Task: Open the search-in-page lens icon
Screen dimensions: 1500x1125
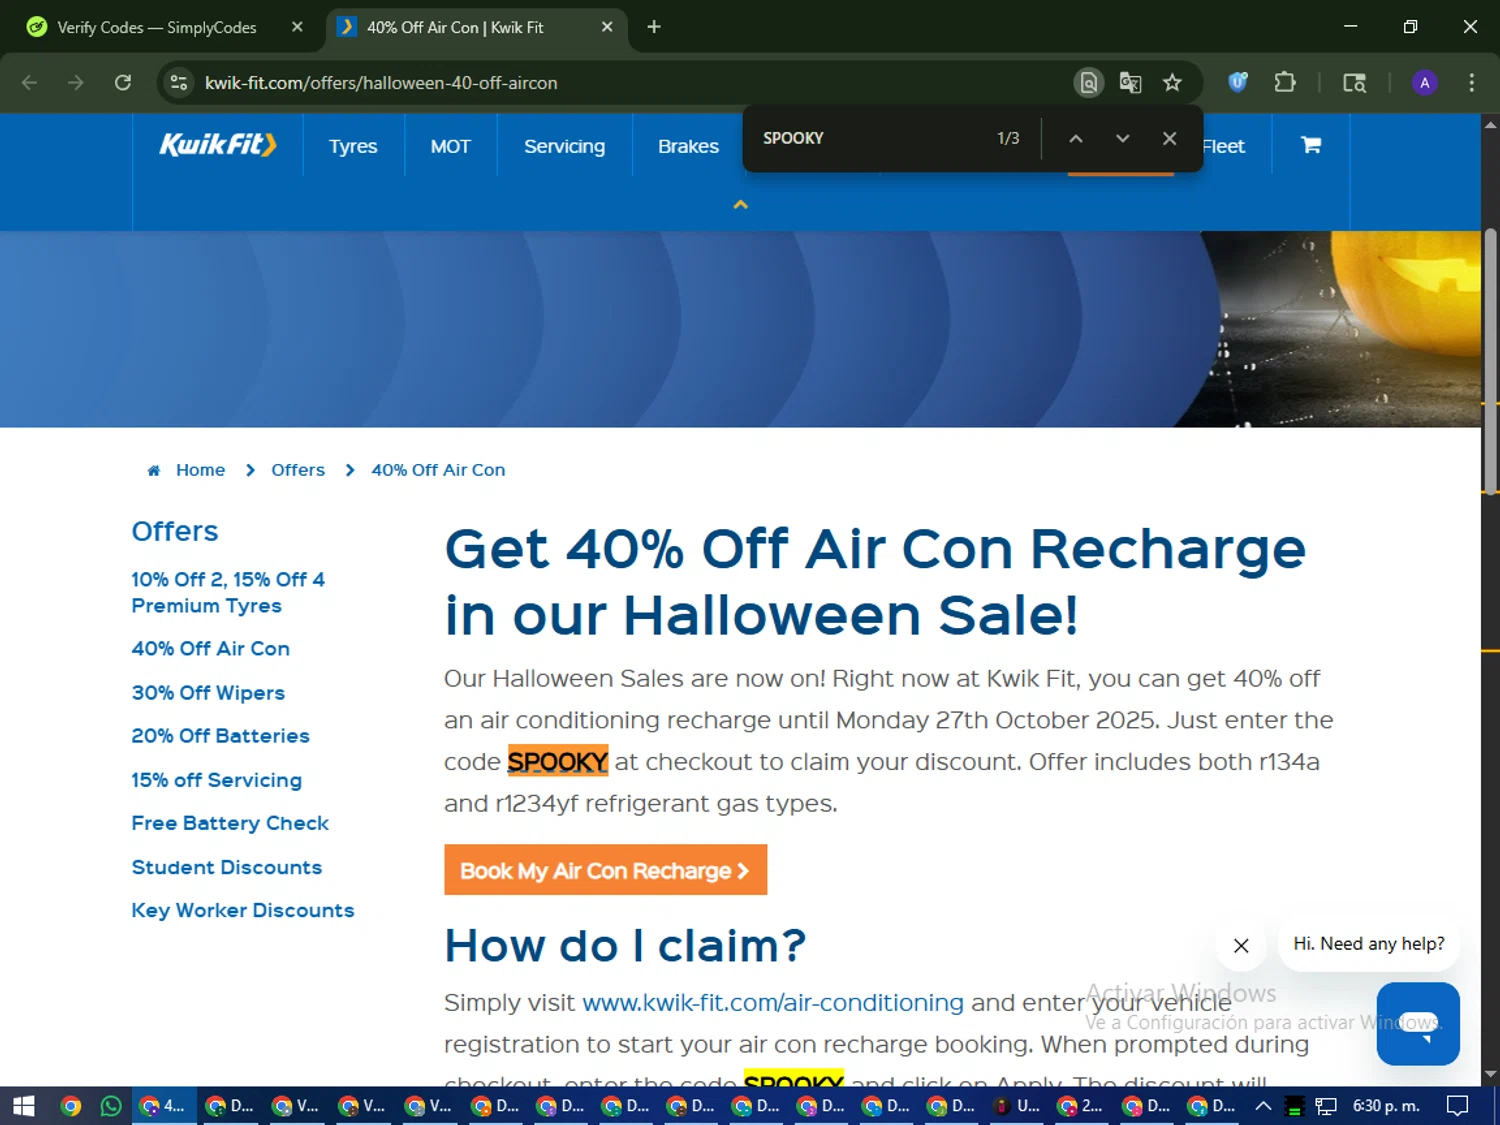Action: pos(1088,83)
